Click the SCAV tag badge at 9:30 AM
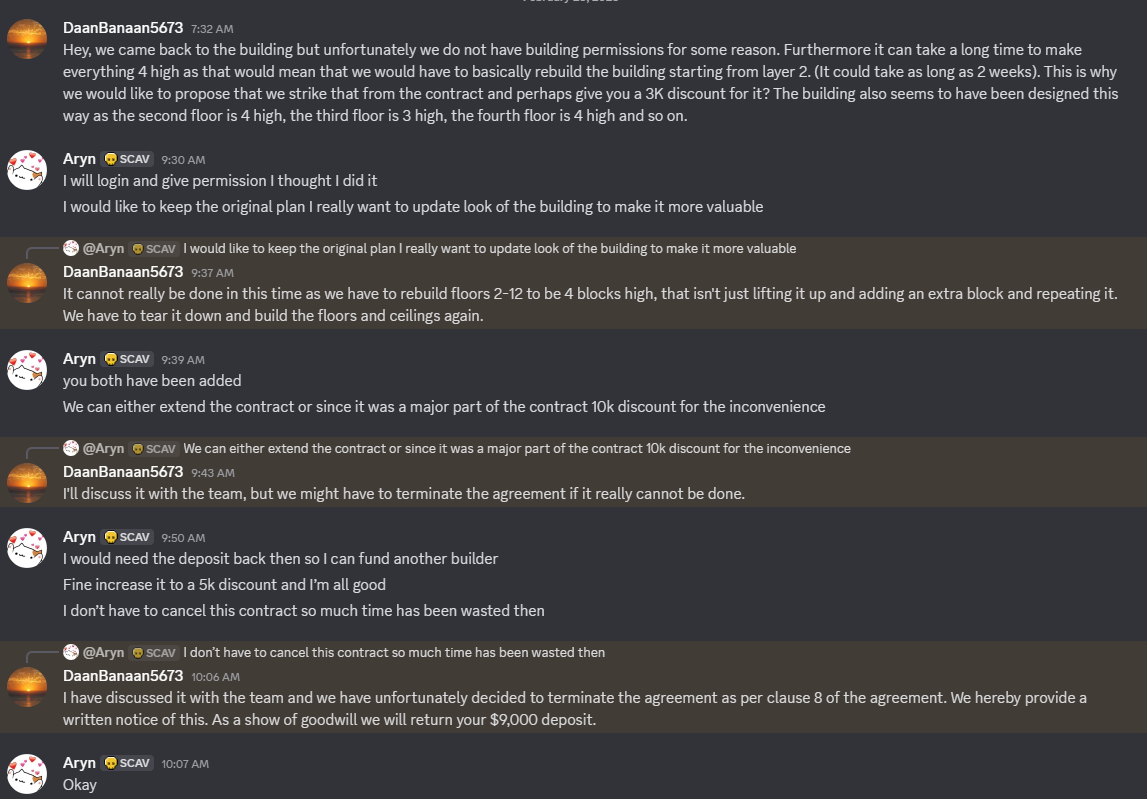Viewport: 1147px width, 799px height. (128, 159)
